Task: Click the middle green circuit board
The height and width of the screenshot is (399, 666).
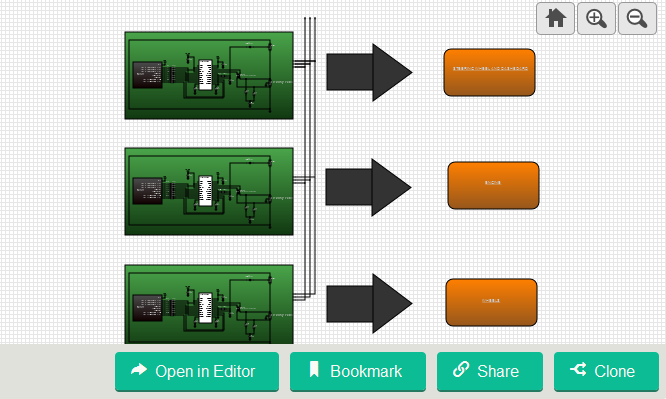Action: 209,191
